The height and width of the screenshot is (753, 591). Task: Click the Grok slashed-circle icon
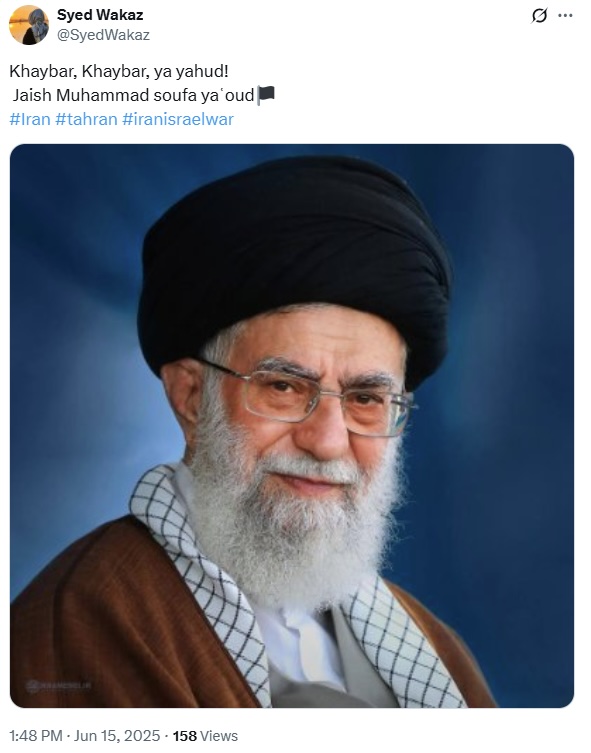tap(539, 16)
